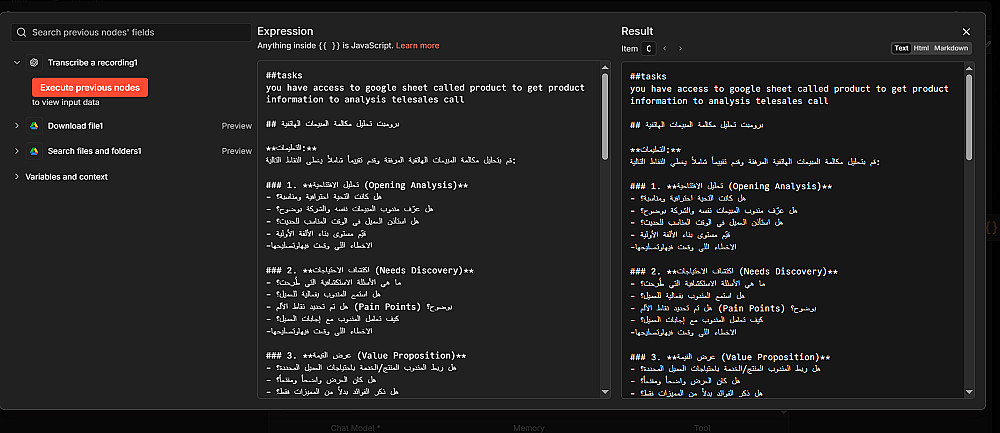Click the Google Drive icon for Download file1
Image resolution: width=1000 pixels, height=433 pixels.
click(34, 126)
